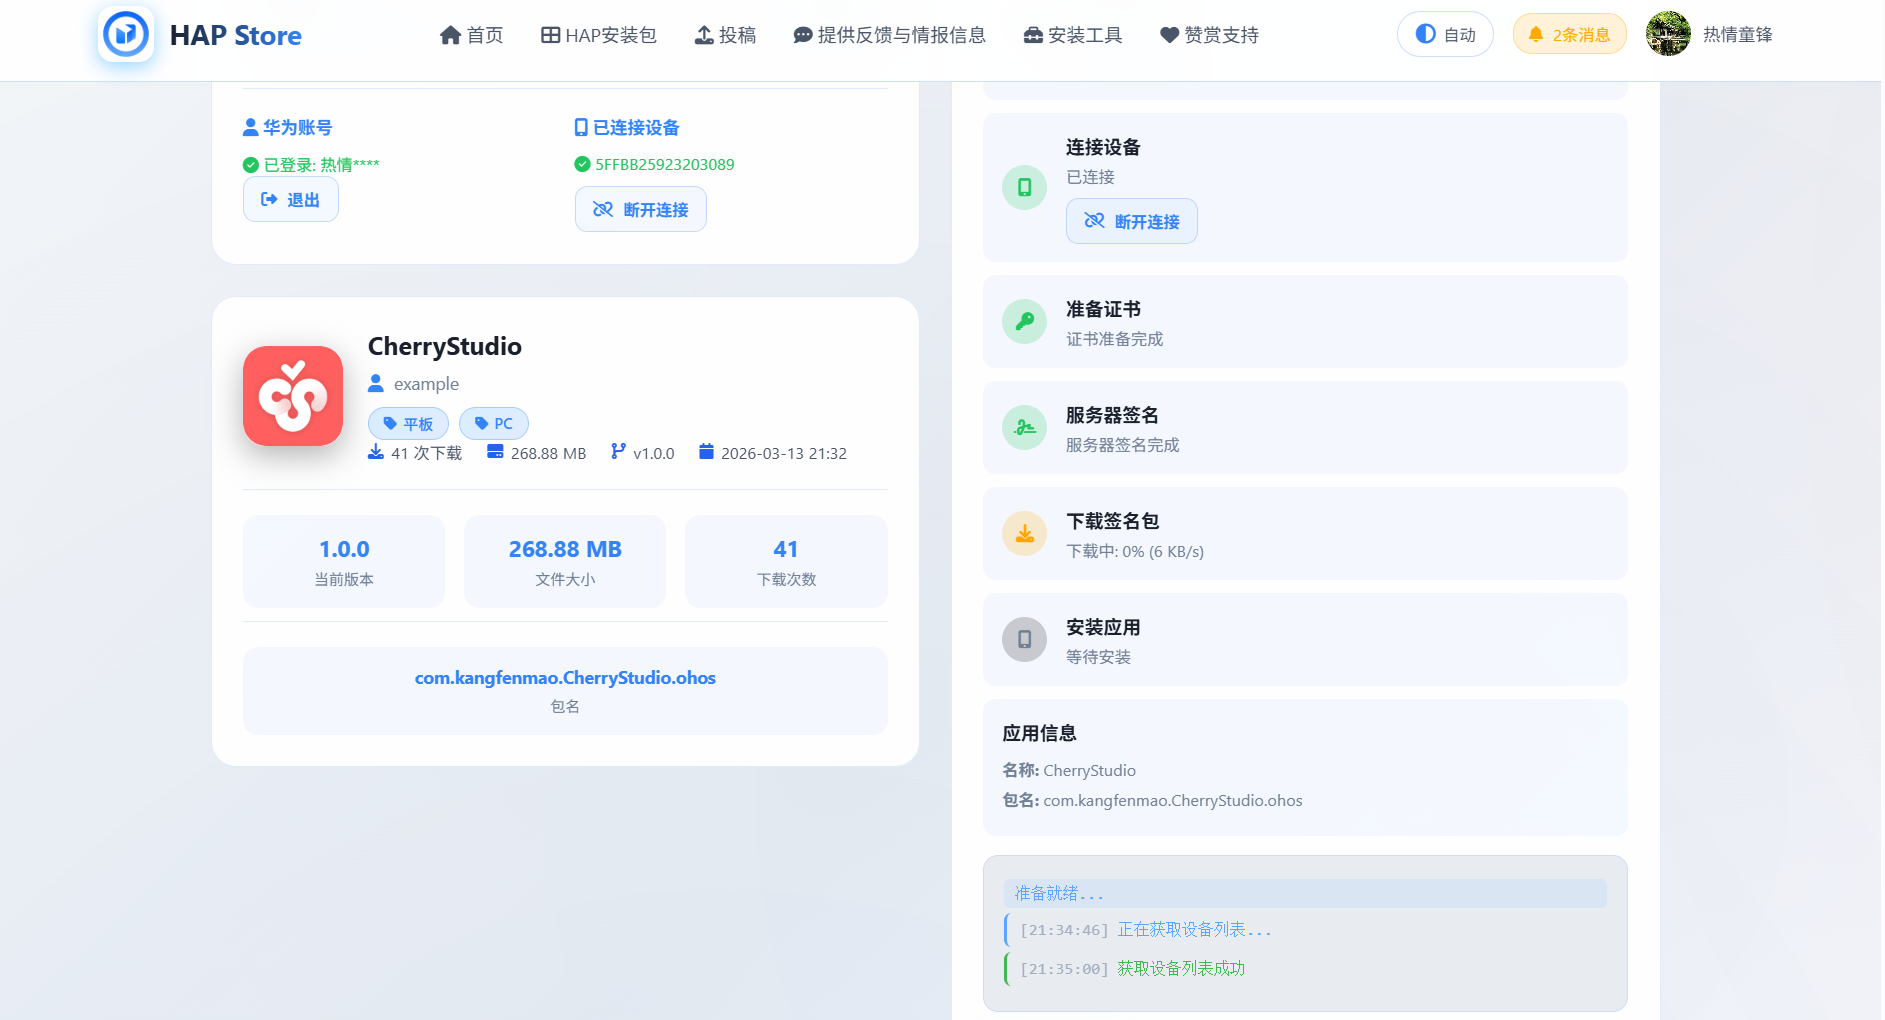Click the calendar date icon
This screenshot has width=1885, height=1020.
(706, 452)
